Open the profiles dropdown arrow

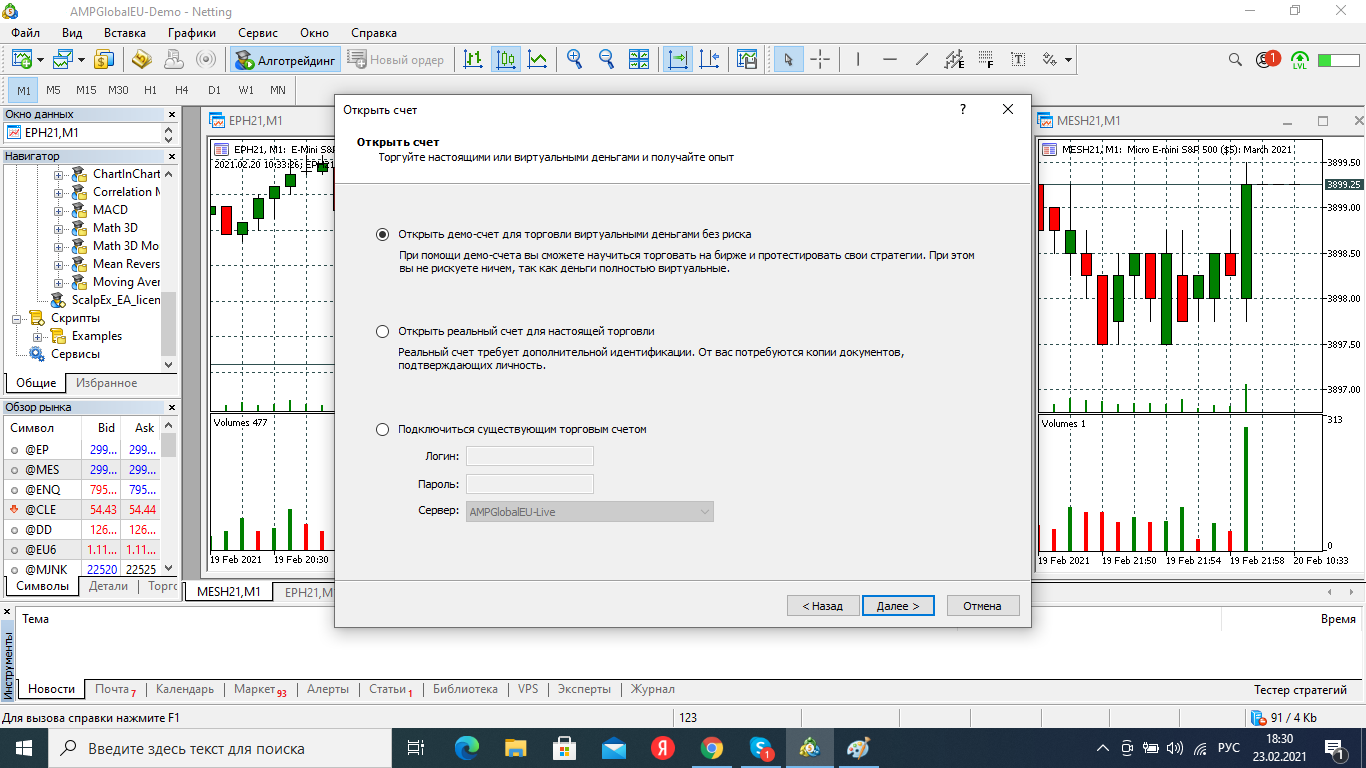[x=82, y=59]
